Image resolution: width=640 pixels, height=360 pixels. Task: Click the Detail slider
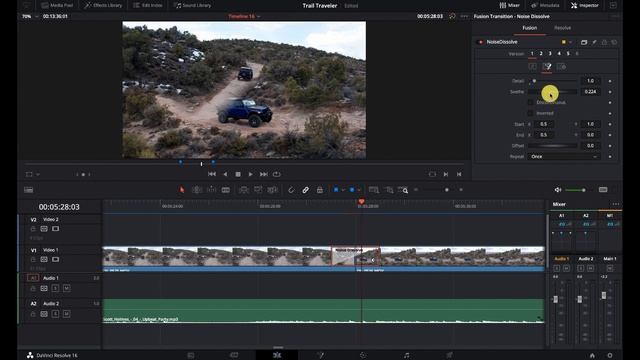pyautogui.click(x=553, y=81)
